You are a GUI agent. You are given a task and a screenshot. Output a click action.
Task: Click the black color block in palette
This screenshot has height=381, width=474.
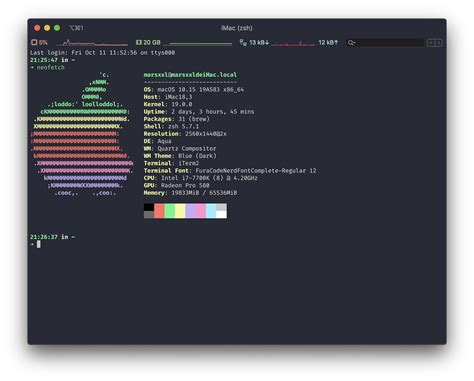click(149, 207)
